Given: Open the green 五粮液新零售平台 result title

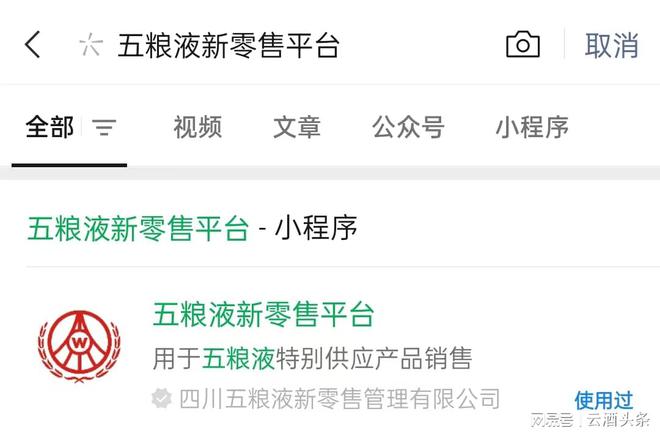Looking at the screenshot, I should pyautogui.click(x=263, y=314).
